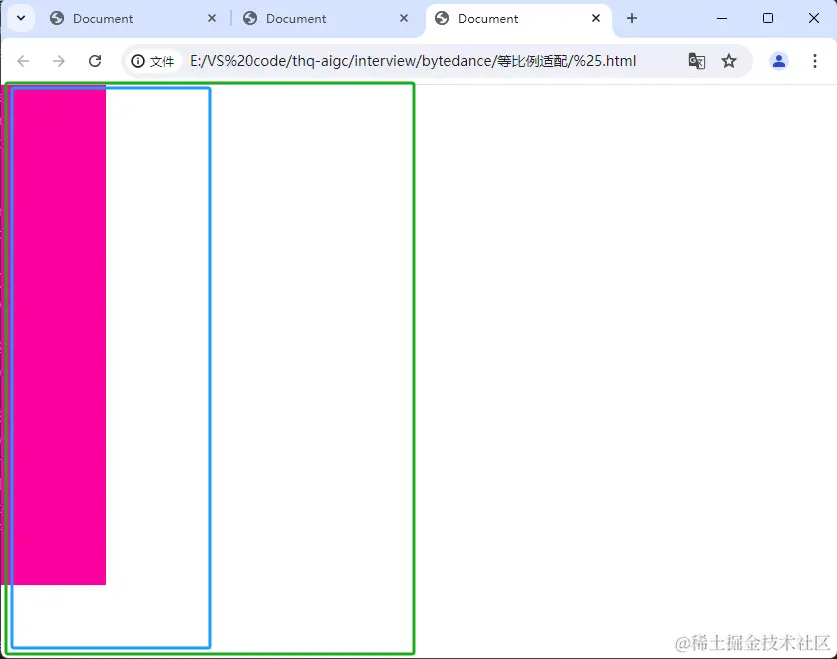Open the Google Translate icon in address bar

(x=696, y=61)
